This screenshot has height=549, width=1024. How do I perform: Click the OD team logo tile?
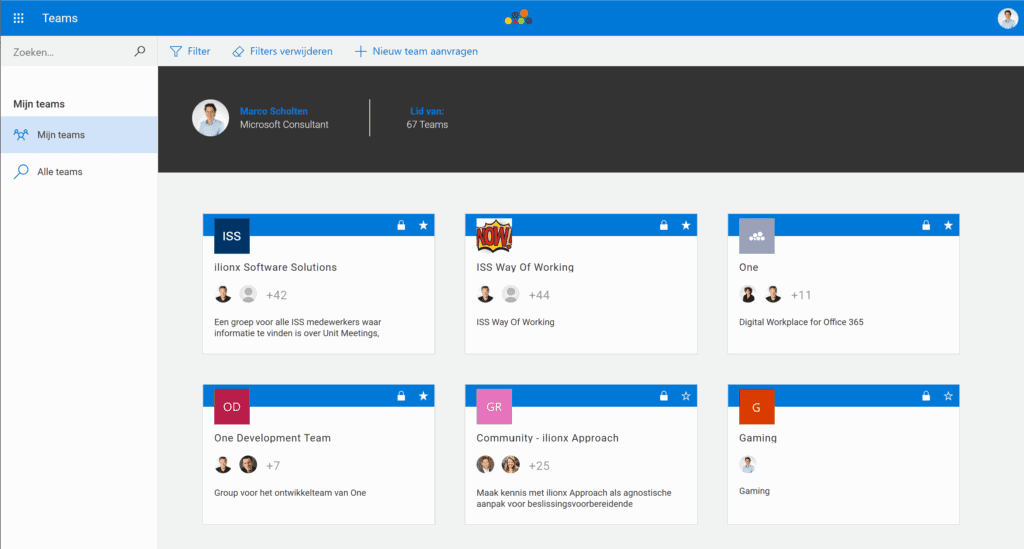[x=232, y=407]
